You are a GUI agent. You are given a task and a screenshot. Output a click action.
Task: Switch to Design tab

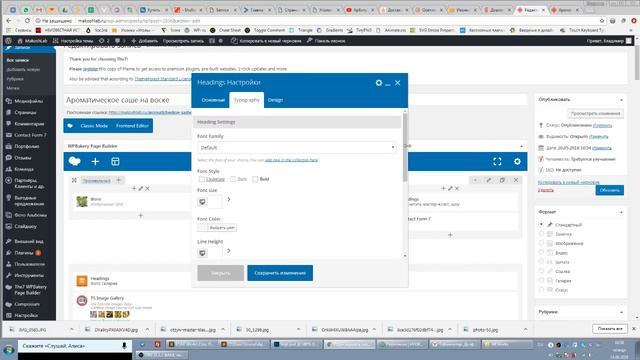[275, 100]
